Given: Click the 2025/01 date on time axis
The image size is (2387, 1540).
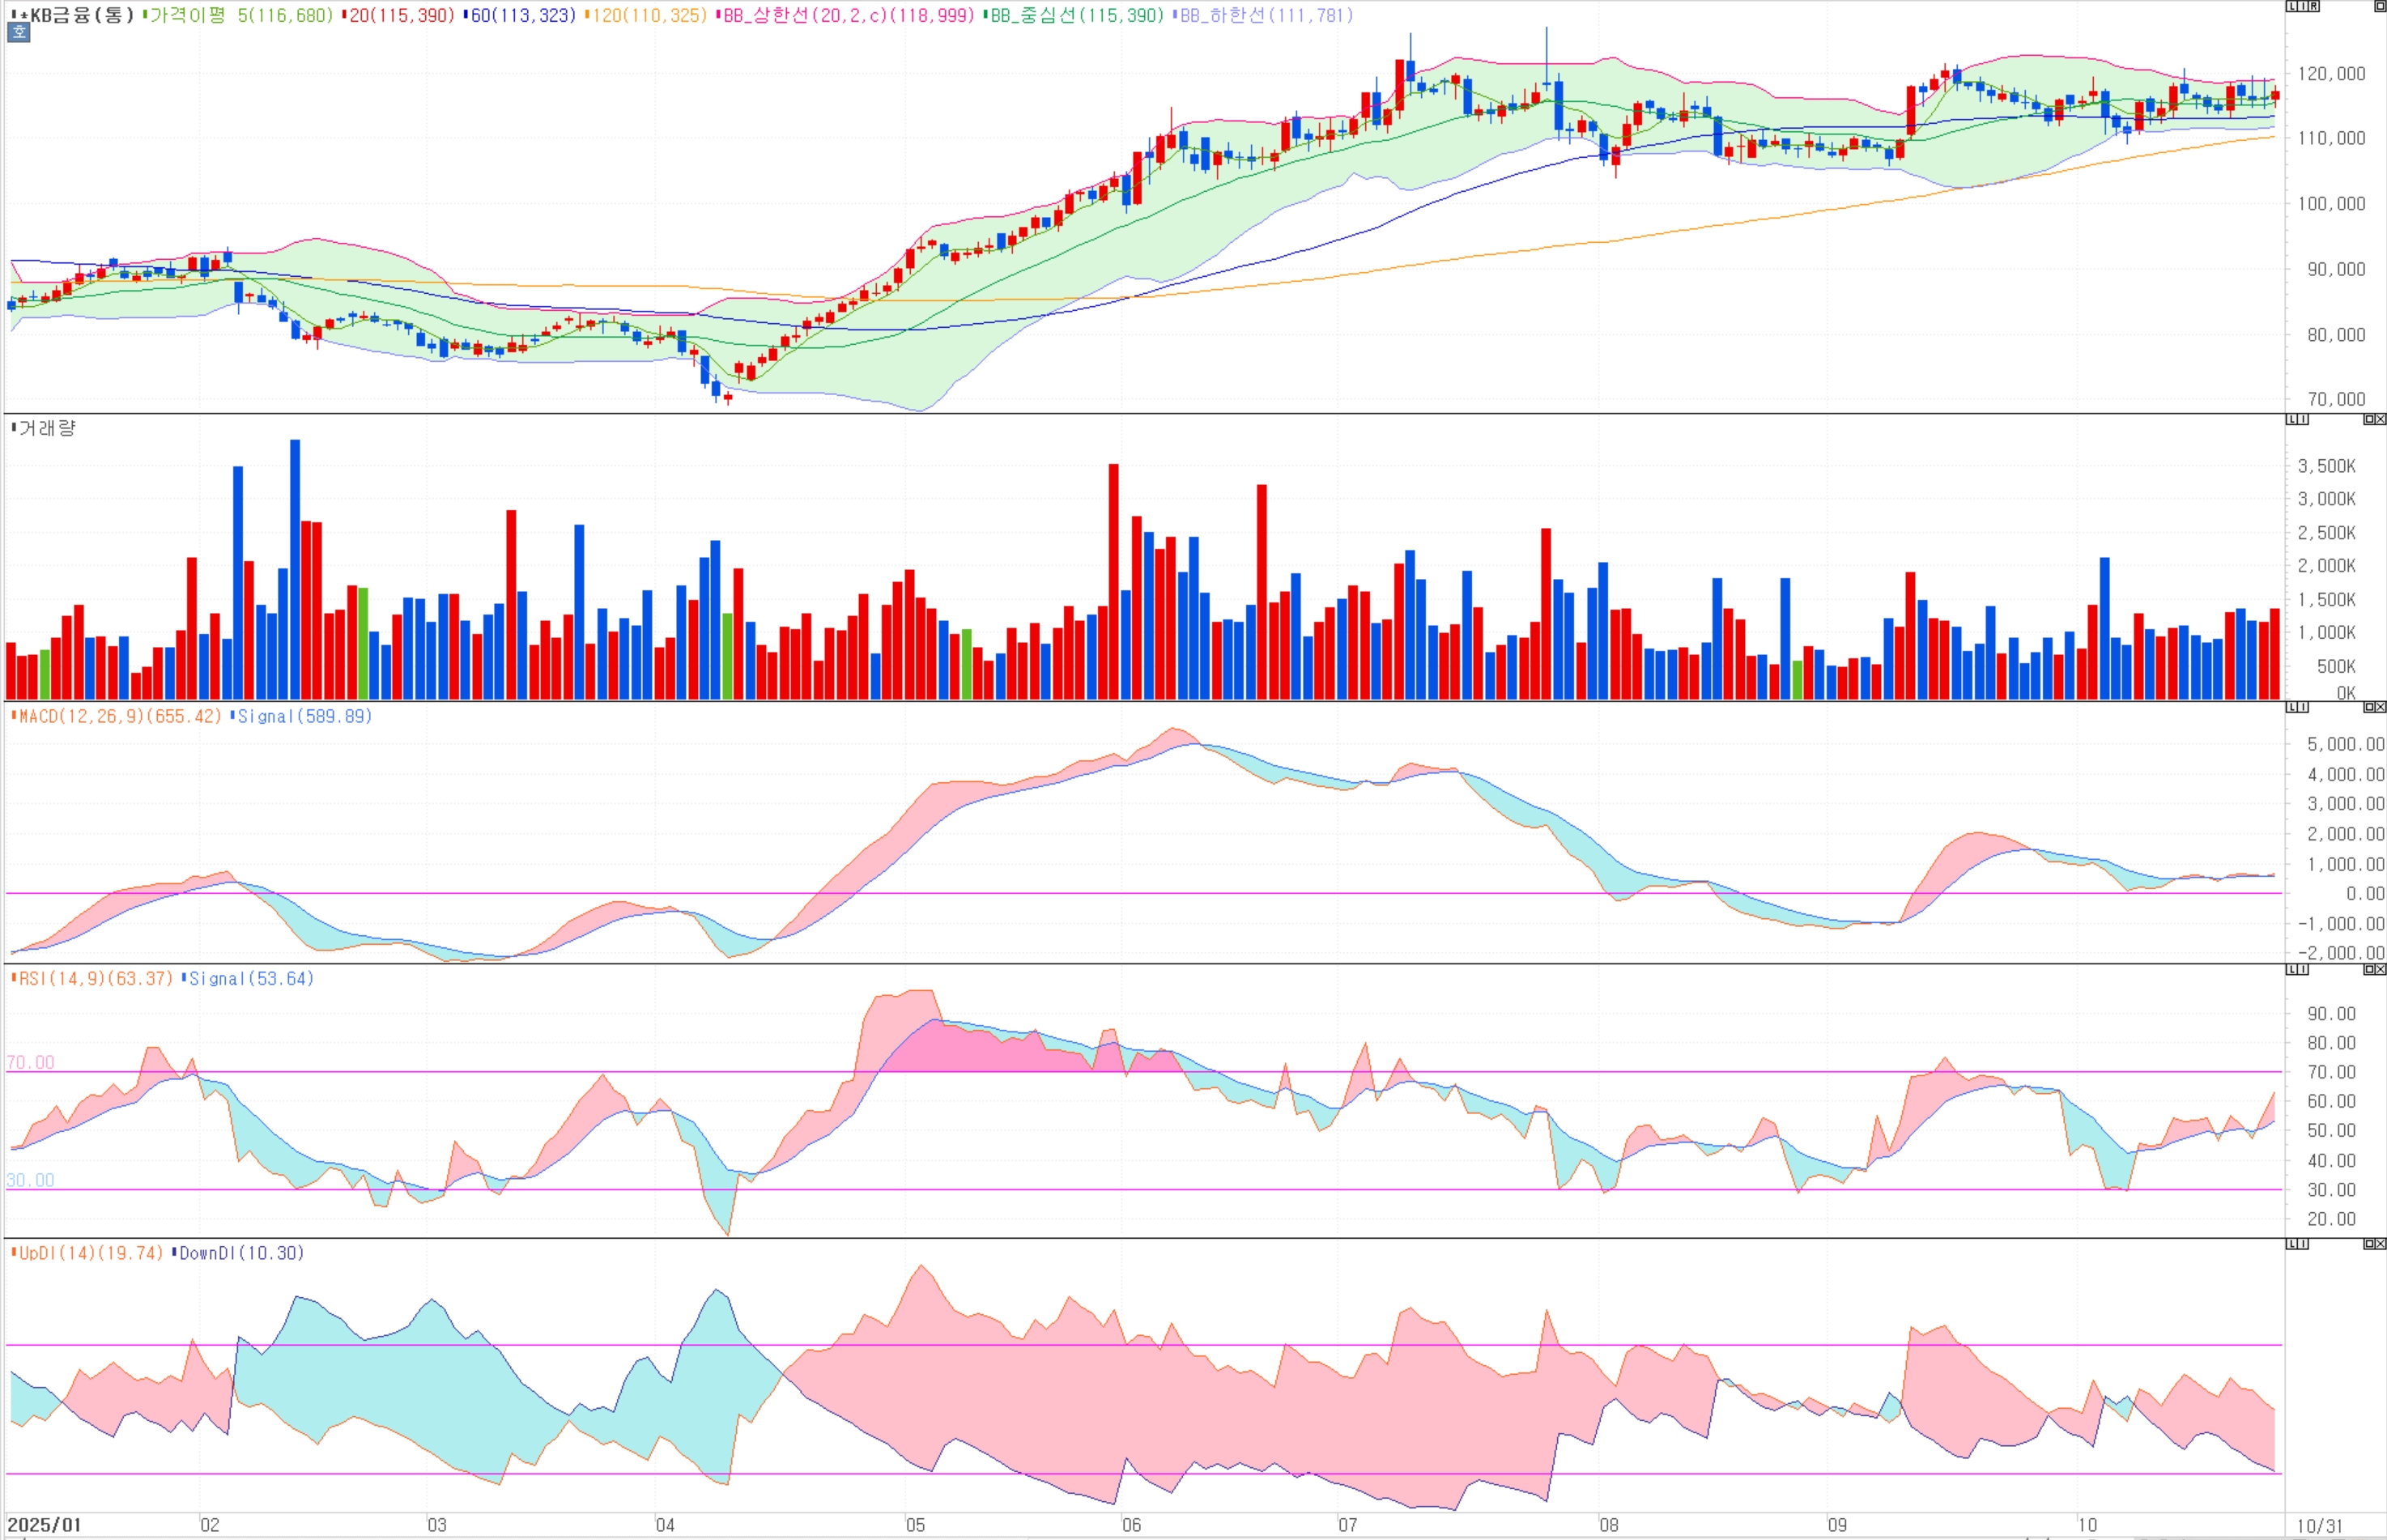Looking at the screenshot, I should tap(44, 1525).
